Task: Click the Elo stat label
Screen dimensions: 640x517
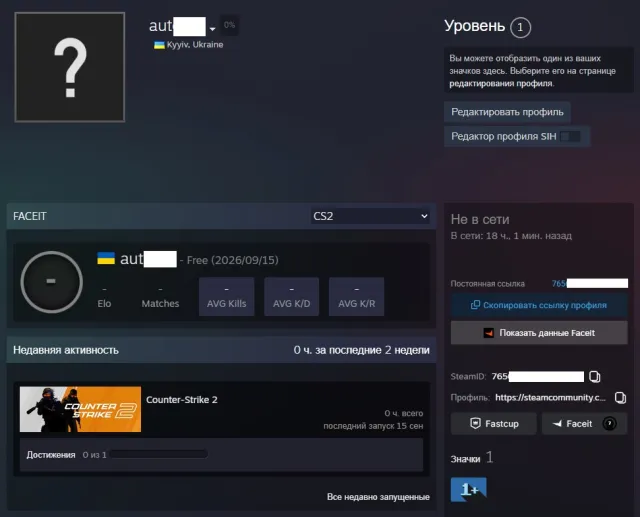Action: point(104,304)
